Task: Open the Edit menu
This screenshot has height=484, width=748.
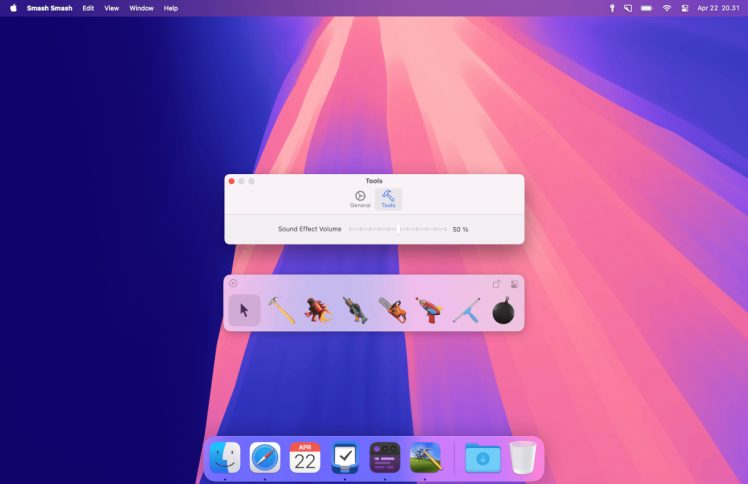Action: point(89,8)
